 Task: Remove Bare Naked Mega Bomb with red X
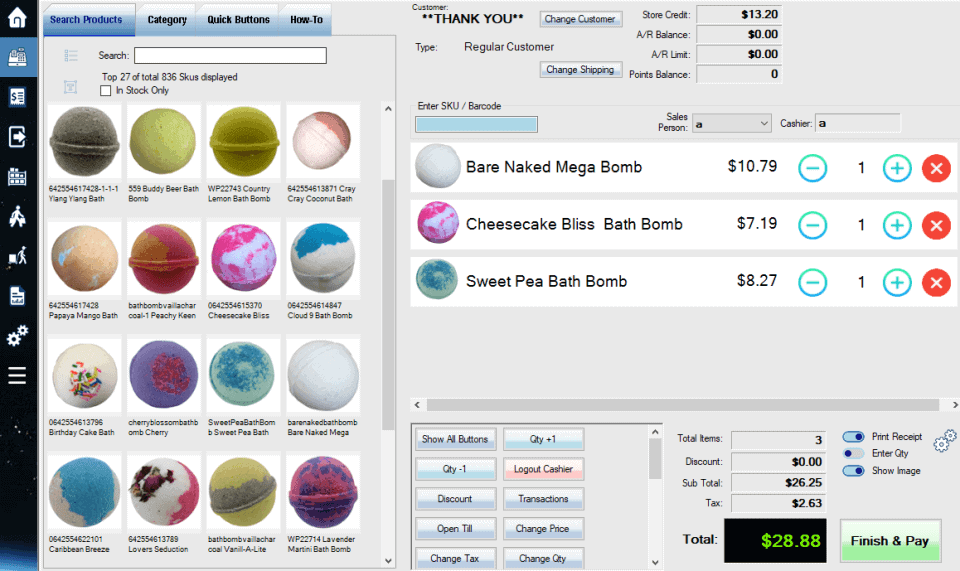tap(936, 168)
